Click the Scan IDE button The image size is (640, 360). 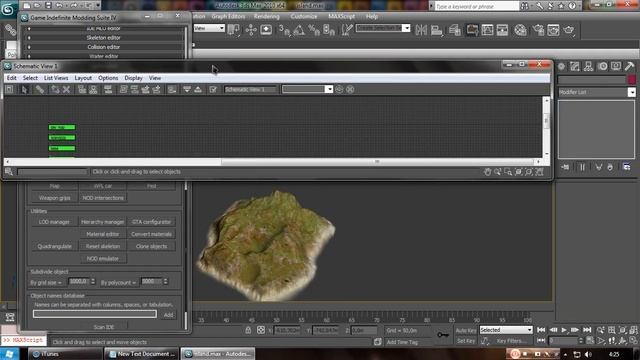tap(104, 327)
